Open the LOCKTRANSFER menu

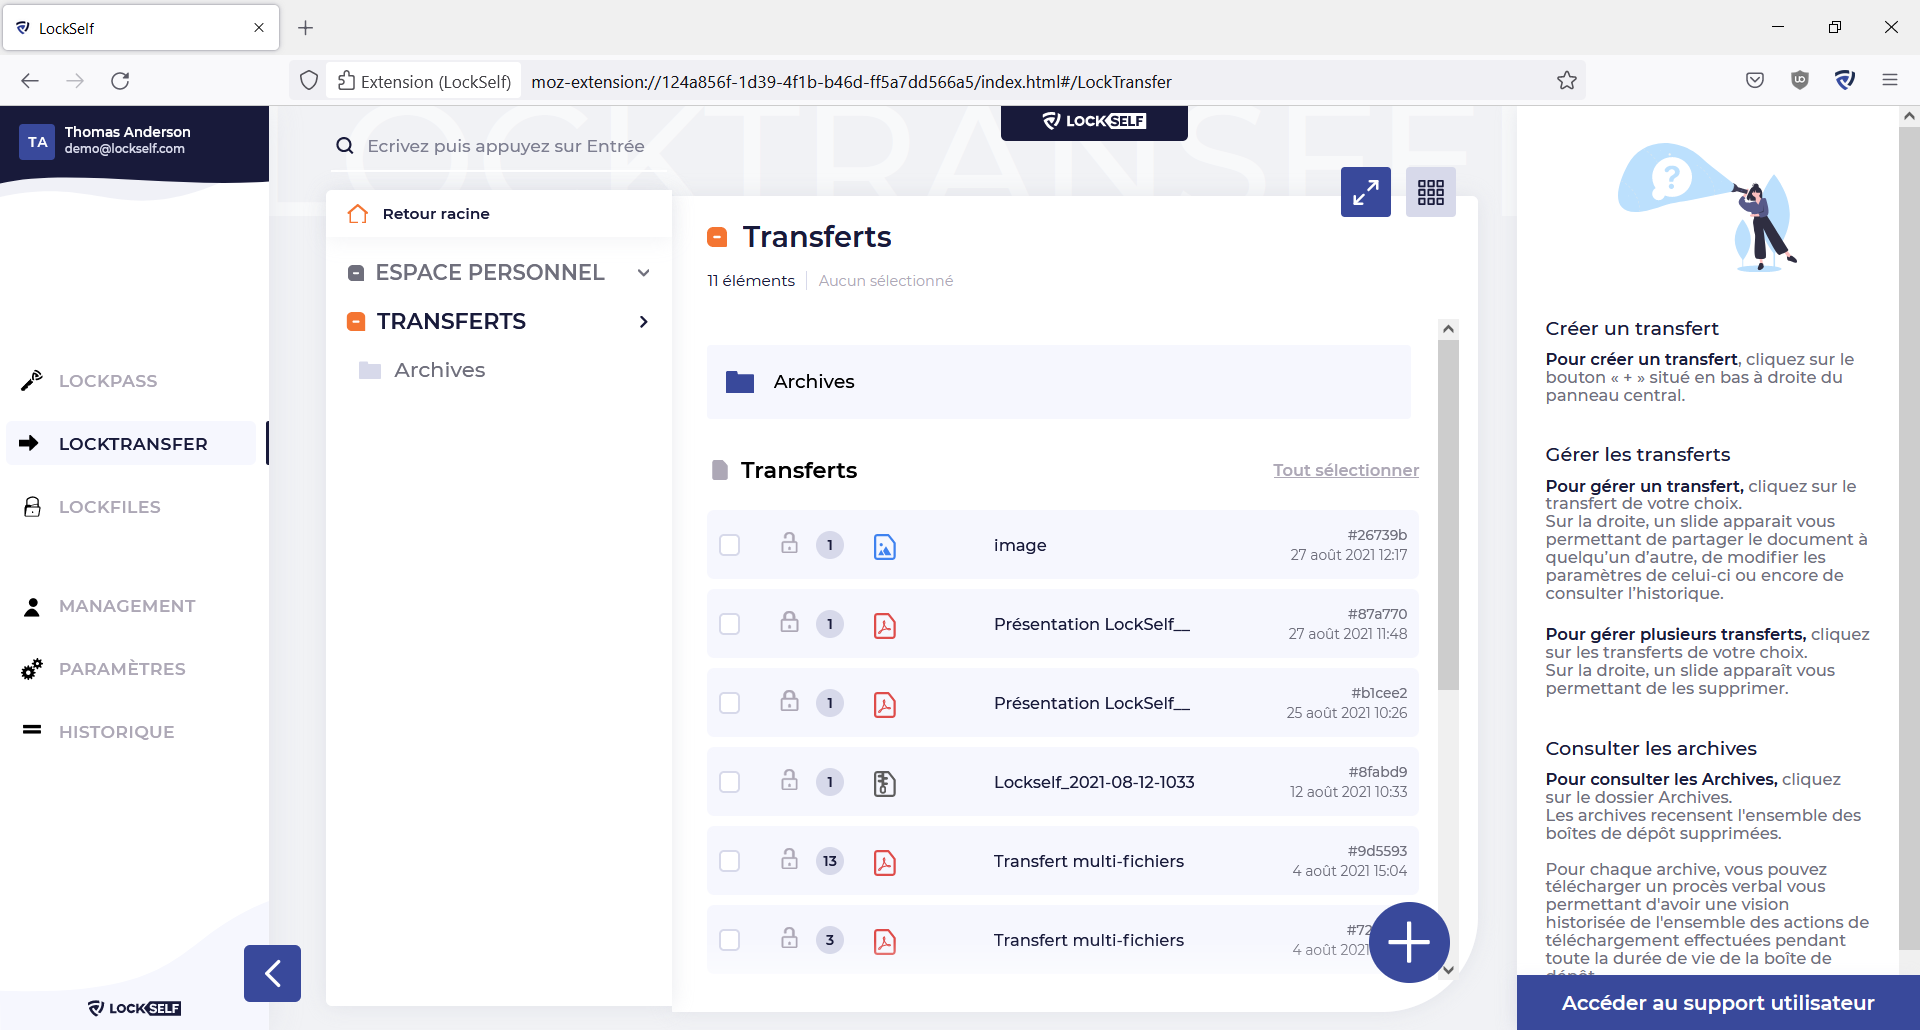133,443
